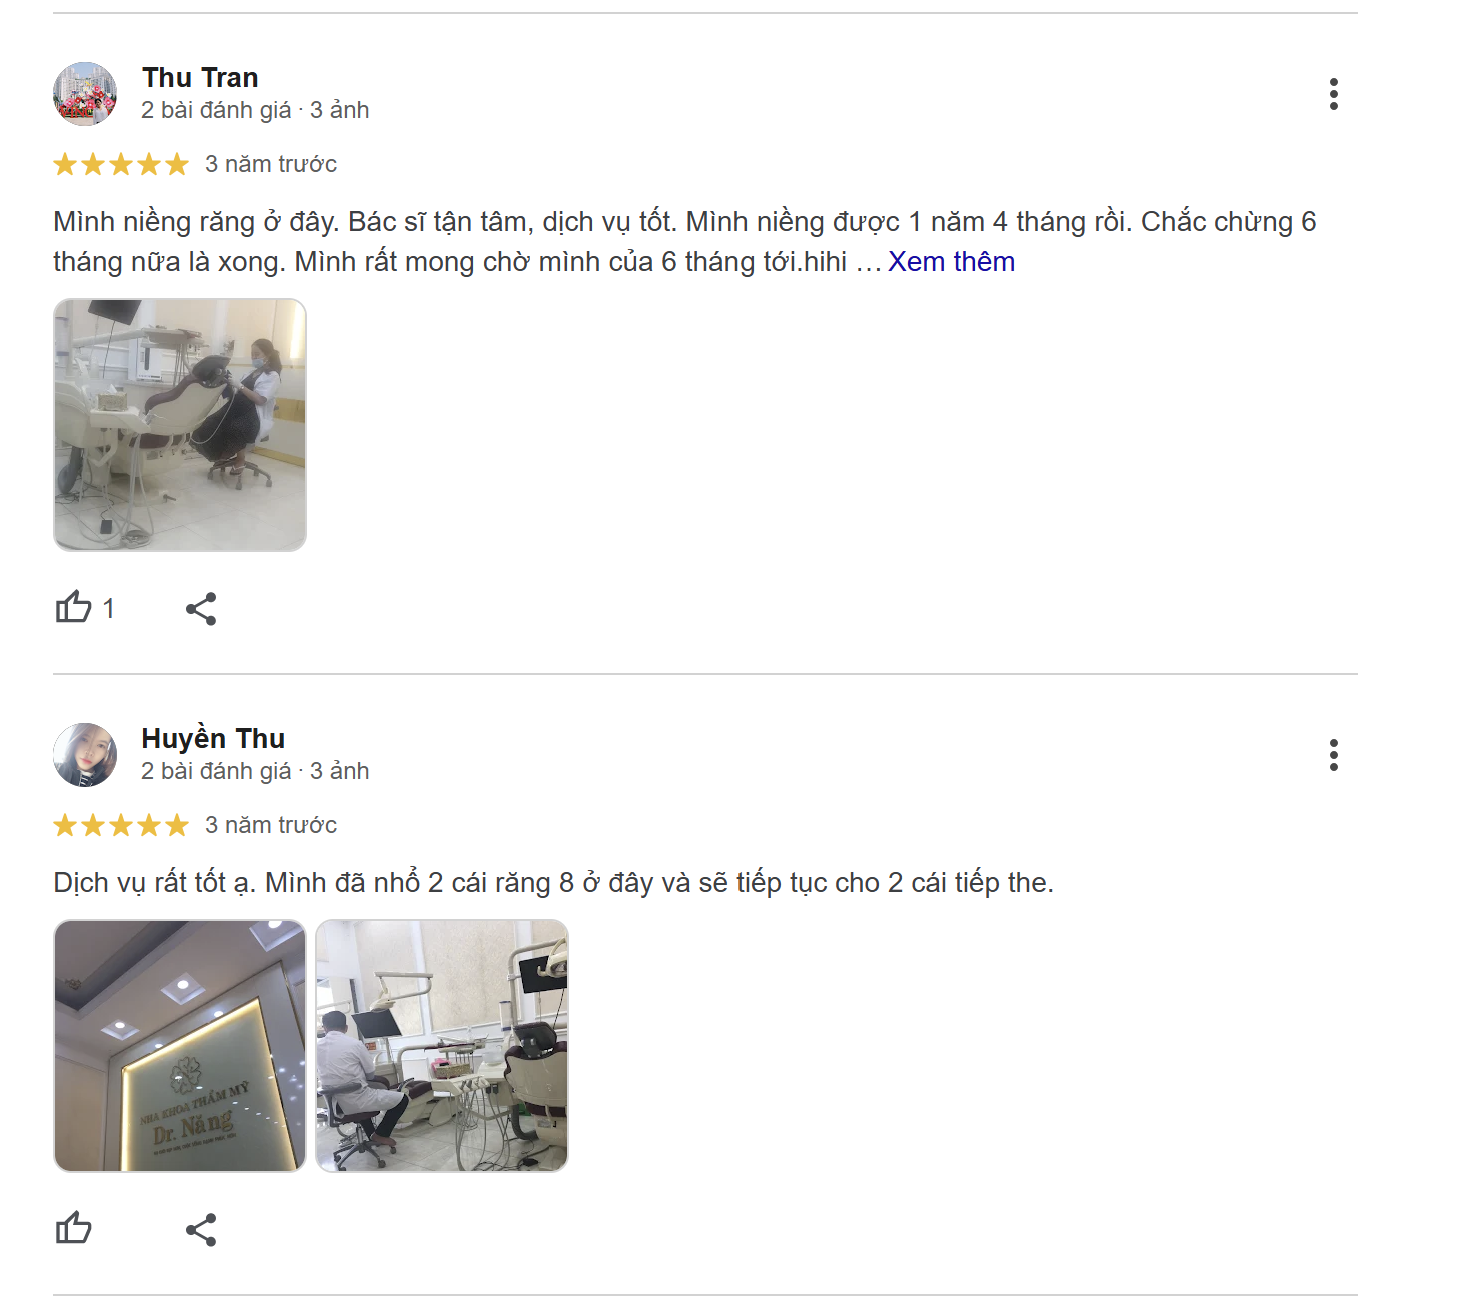Share Huyền Thu's review
This screenshot has width=1472, height=1296.
(201, 1229)
